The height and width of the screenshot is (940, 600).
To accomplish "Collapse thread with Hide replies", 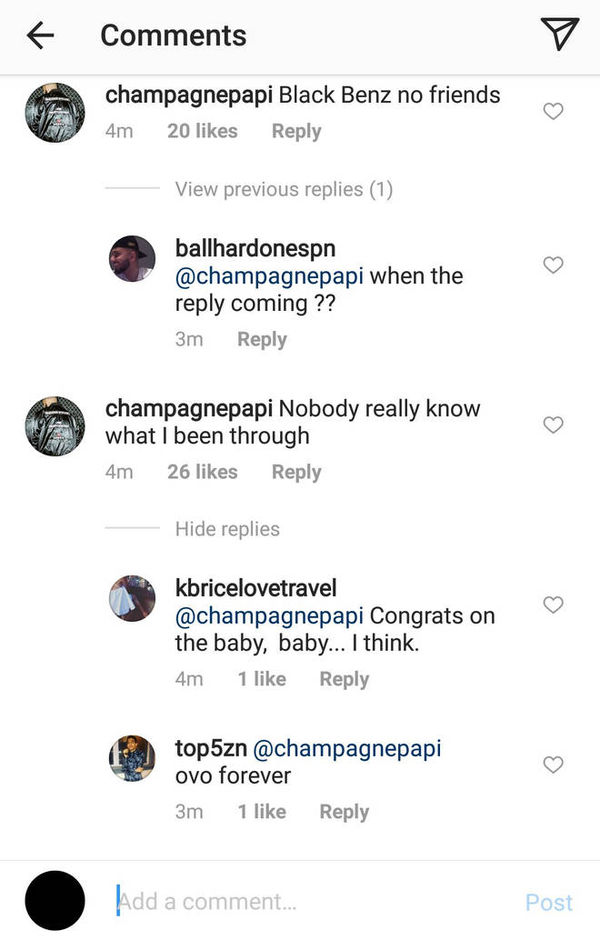I will (x=227, y=529).
